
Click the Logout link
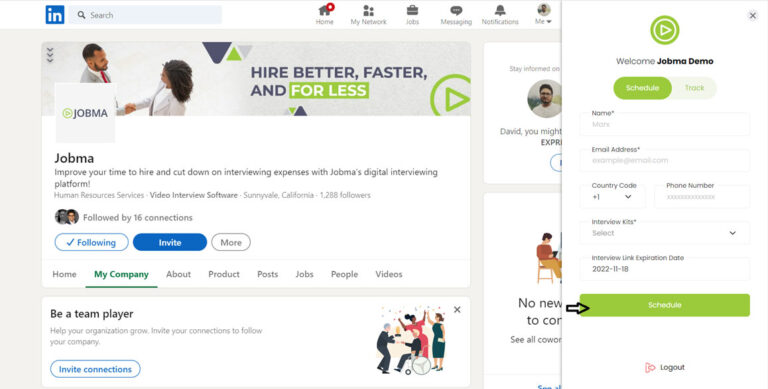coord(672,367)
